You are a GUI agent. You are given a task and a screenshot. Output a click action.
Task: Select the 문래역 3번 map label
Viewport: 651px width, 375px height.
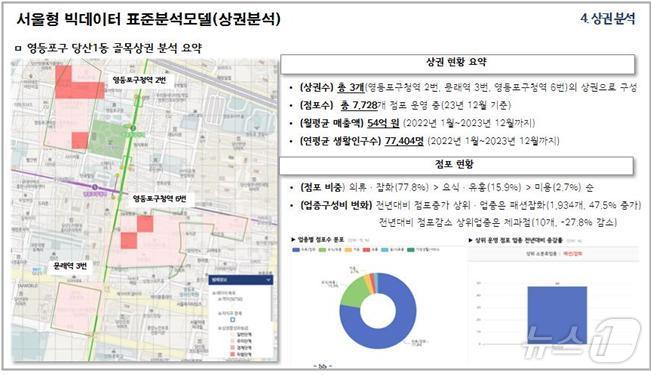[70, 265]
